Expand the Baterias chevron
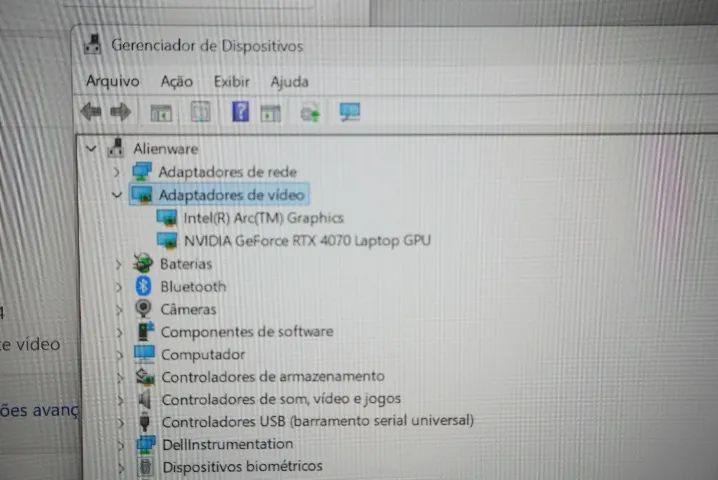 pyautogui.click(x=119, y=264)
